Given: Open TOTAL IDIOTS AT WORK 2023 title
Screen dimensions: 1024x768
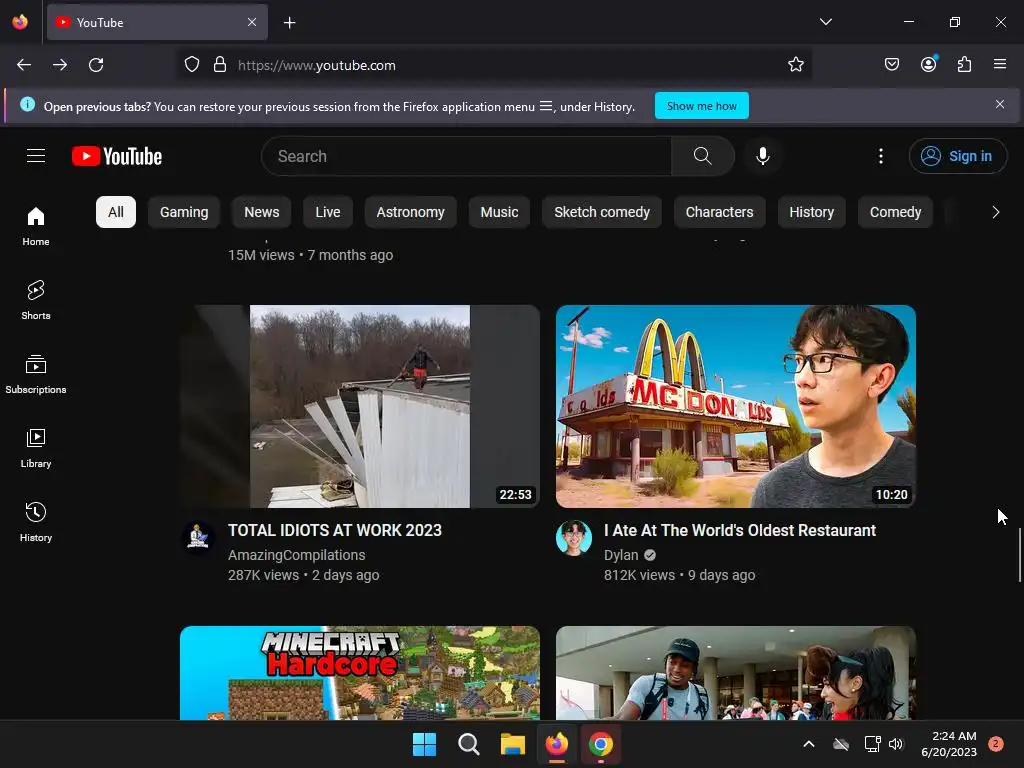Looking at the screenshot, I should [x=335, y=530].
